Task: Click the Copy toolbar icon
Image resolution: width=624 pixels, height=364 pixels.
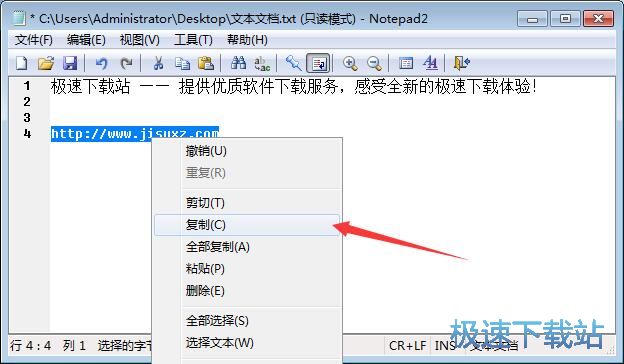Action: pos(183,63)
